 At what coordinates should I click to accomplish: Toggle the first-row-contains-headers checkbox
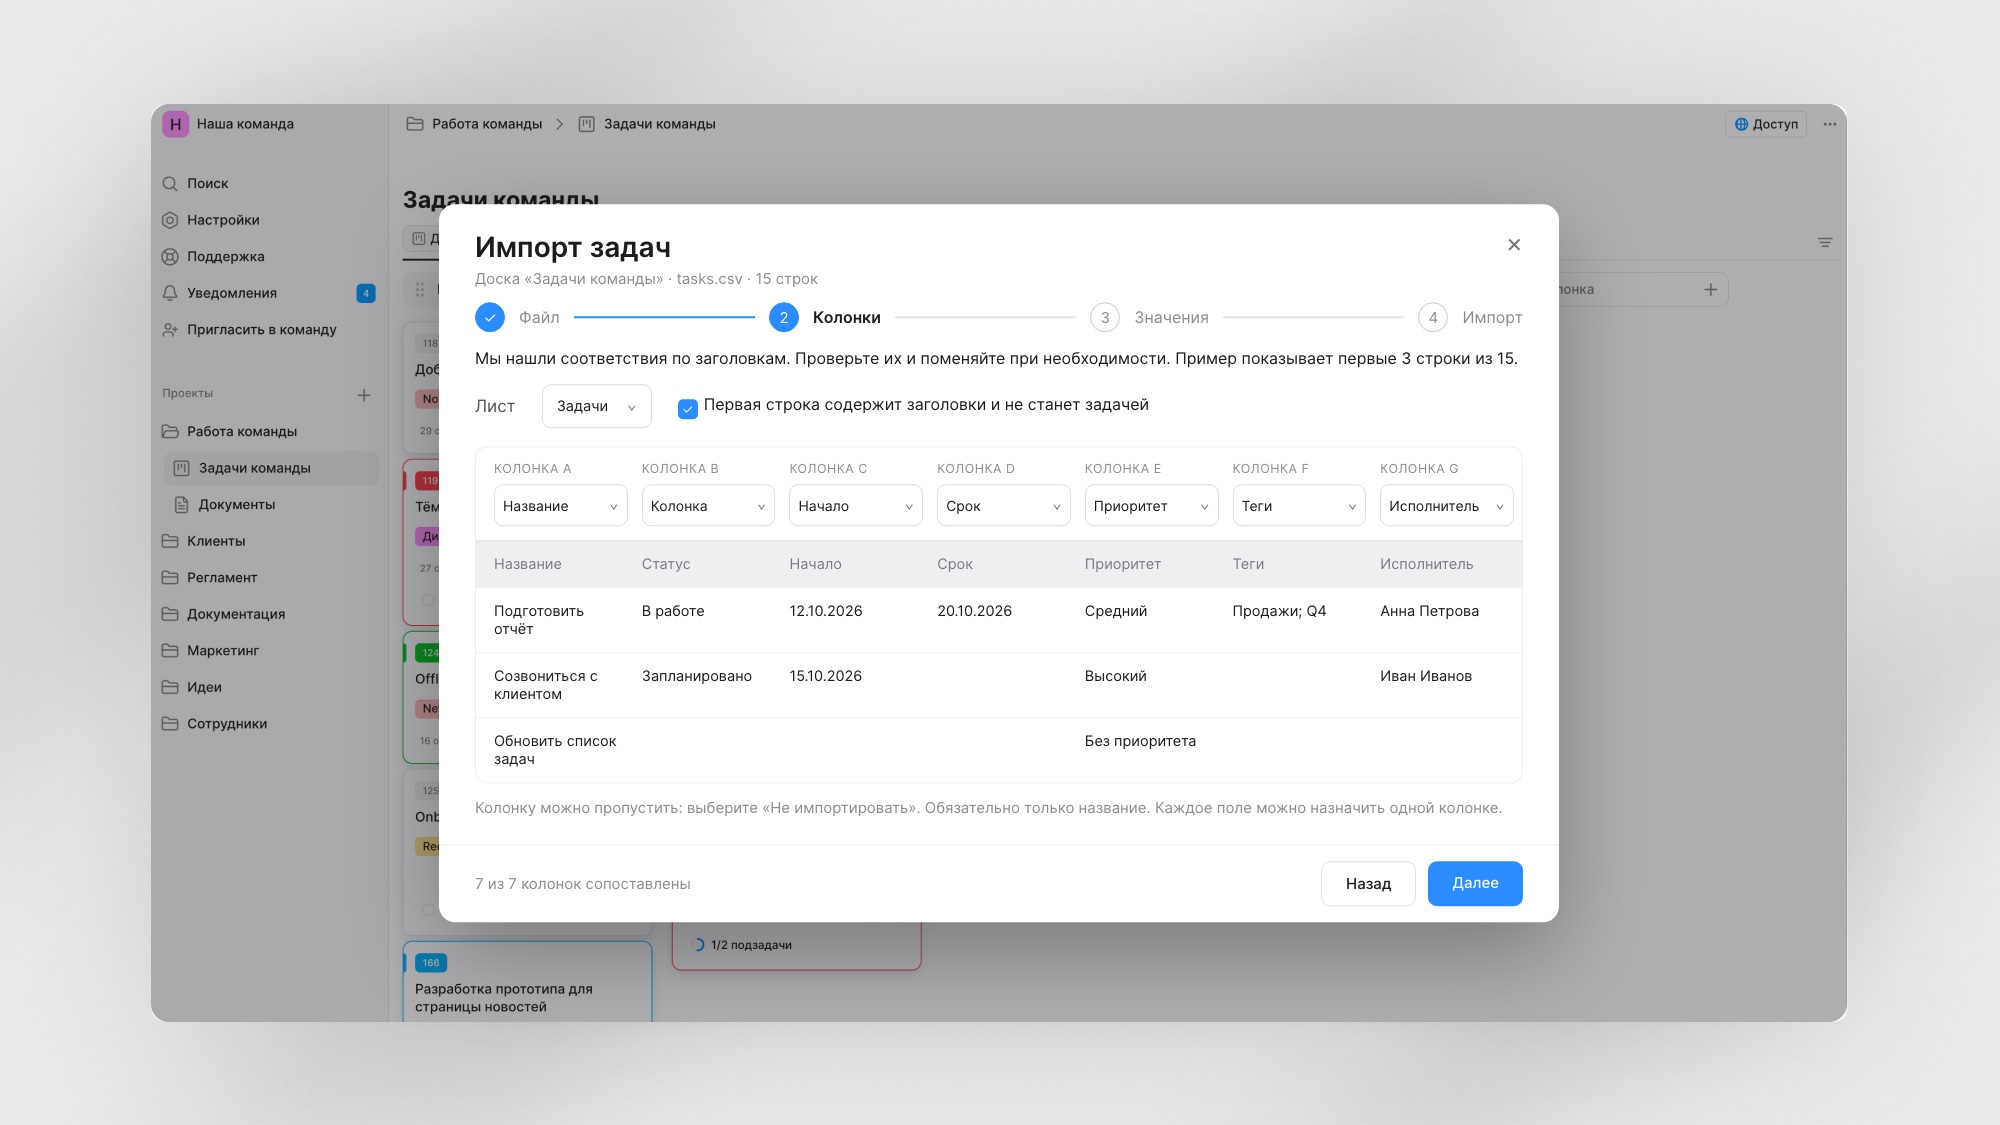pos(688,409)
